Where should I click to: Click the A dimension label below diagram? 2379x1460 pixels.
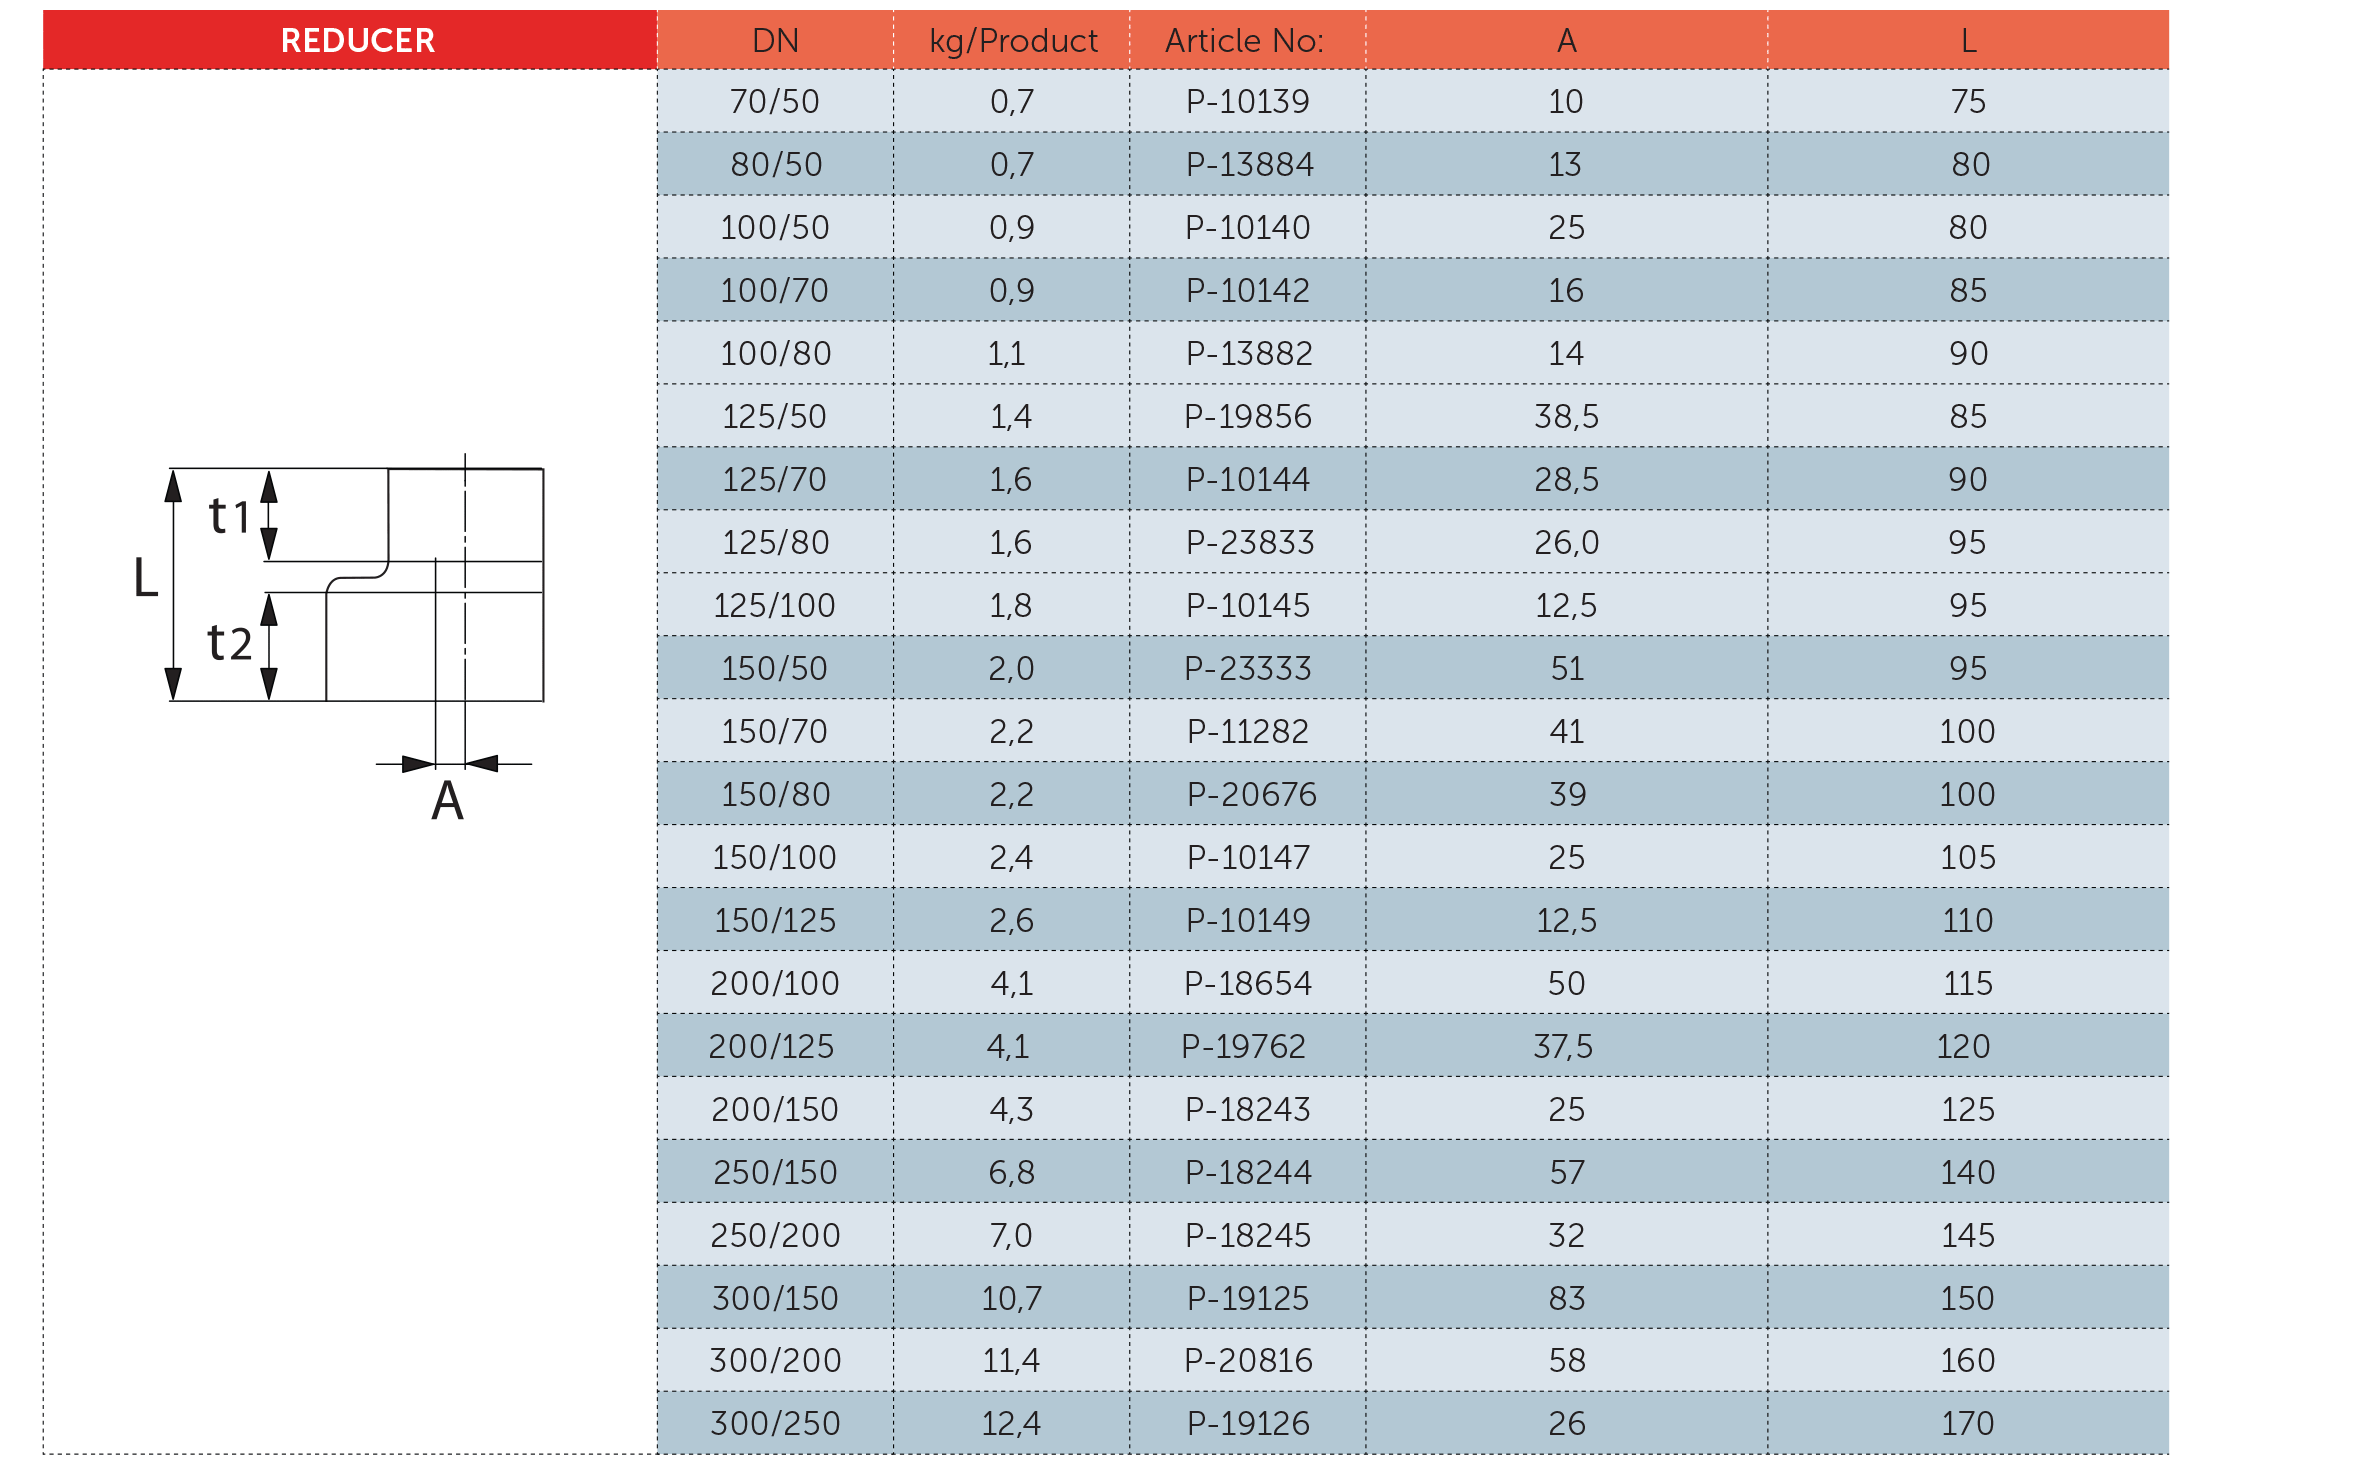(x=447, y=801)
